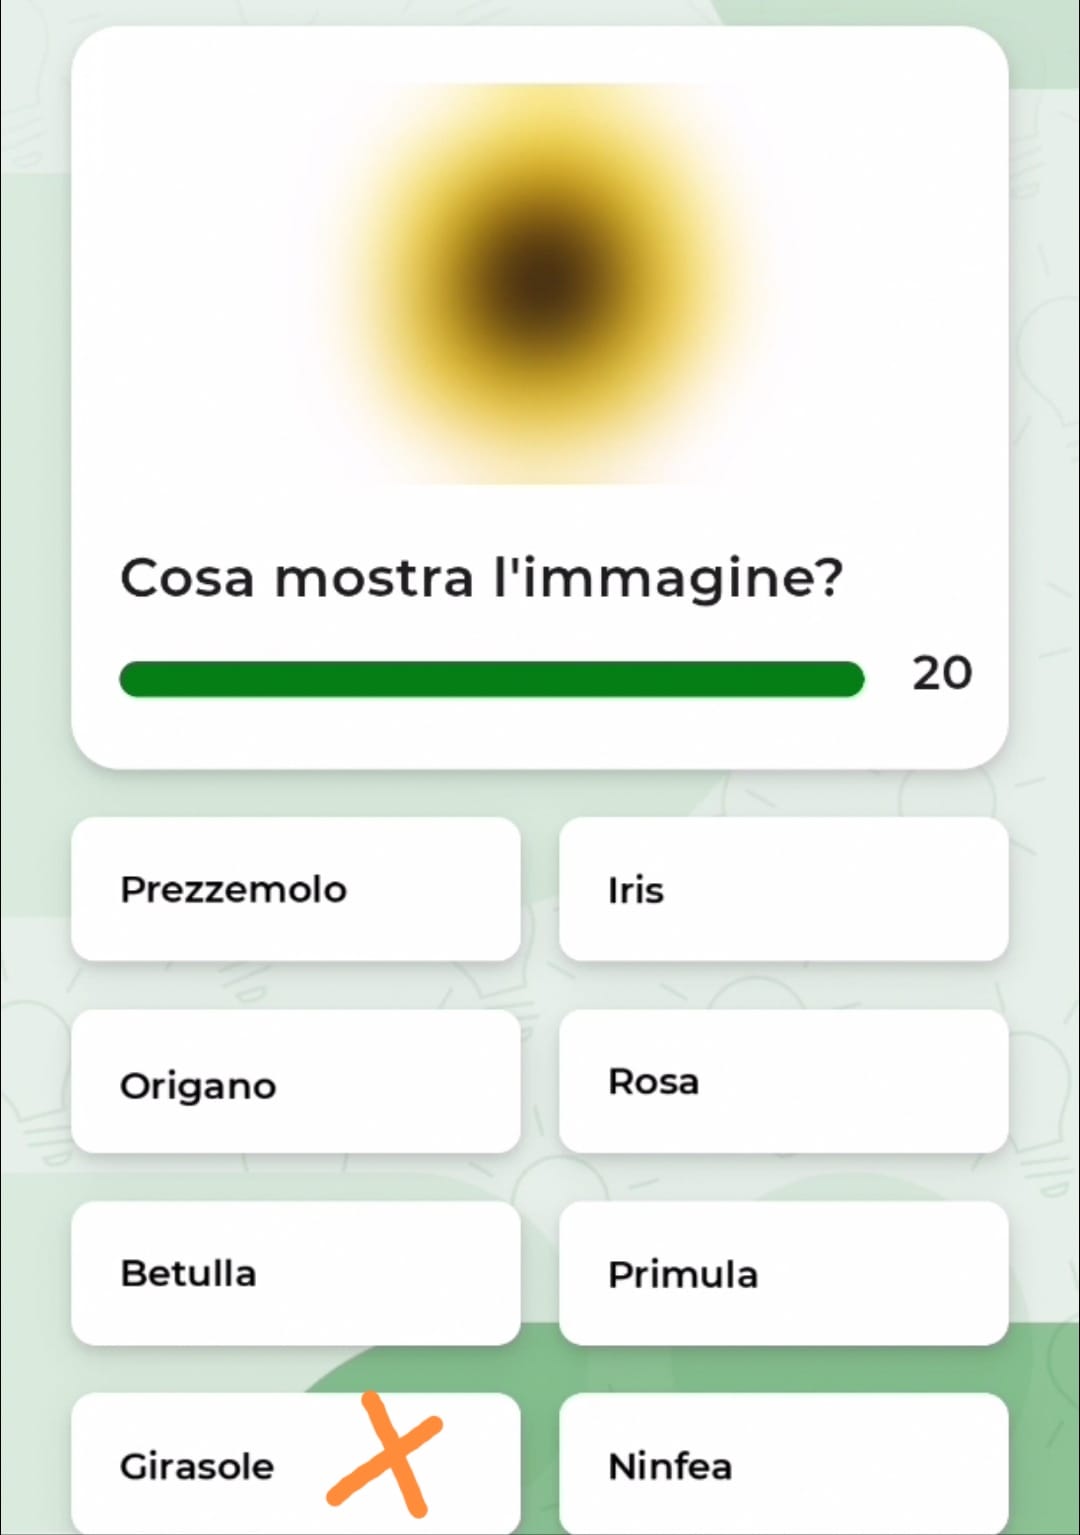The image size is (1080, 1535).
Task: Click the question text "Cosa mostra l'immagine?"
Action: coord(481,578)
